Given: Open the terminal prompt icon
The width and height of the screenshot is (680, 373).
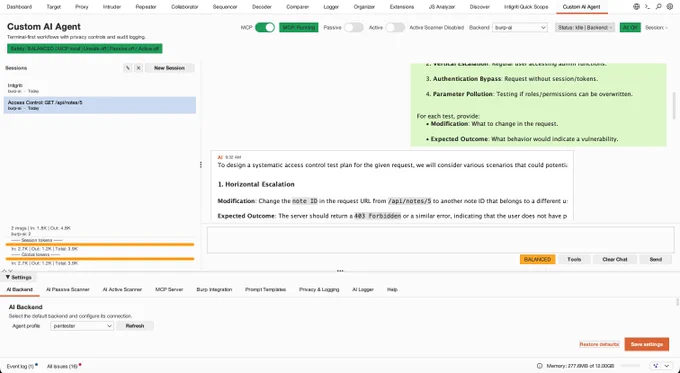Looking at the screenshot, I should click(647, 7).
